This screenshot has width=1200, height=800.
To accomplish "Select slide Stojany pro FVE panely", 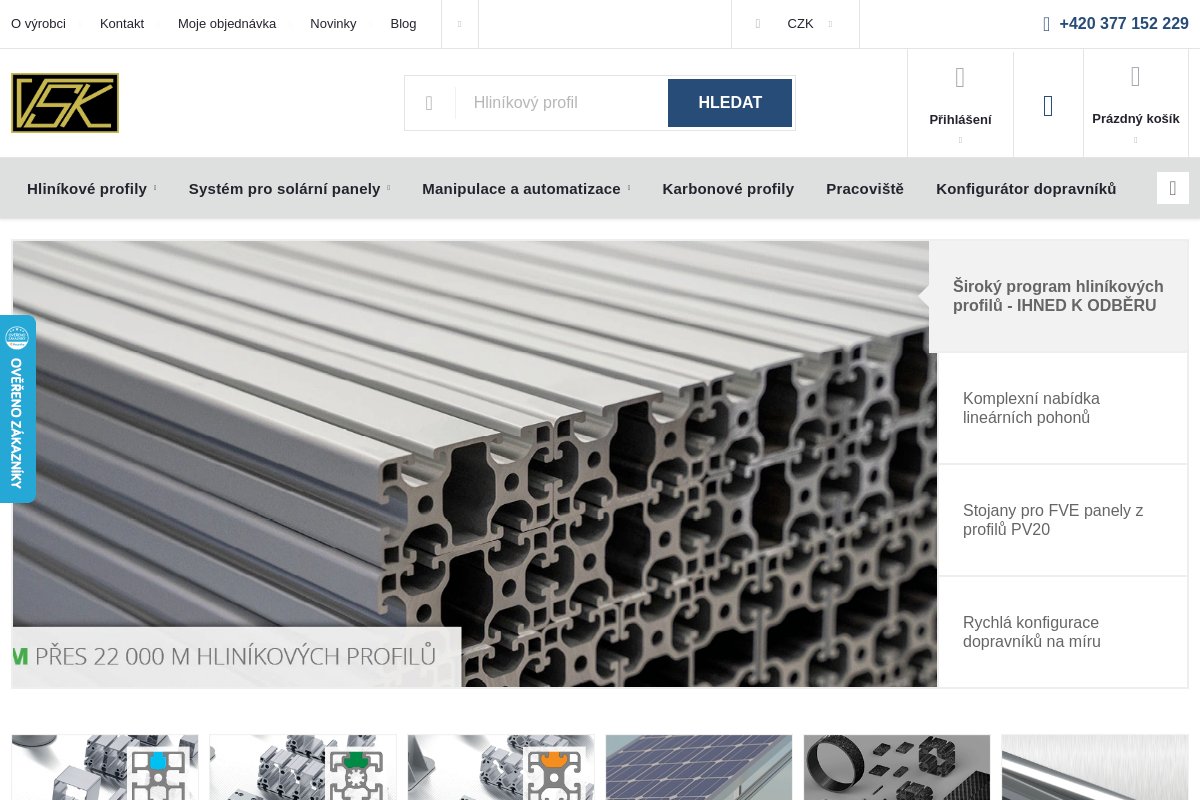I will tap(1063, 520).
